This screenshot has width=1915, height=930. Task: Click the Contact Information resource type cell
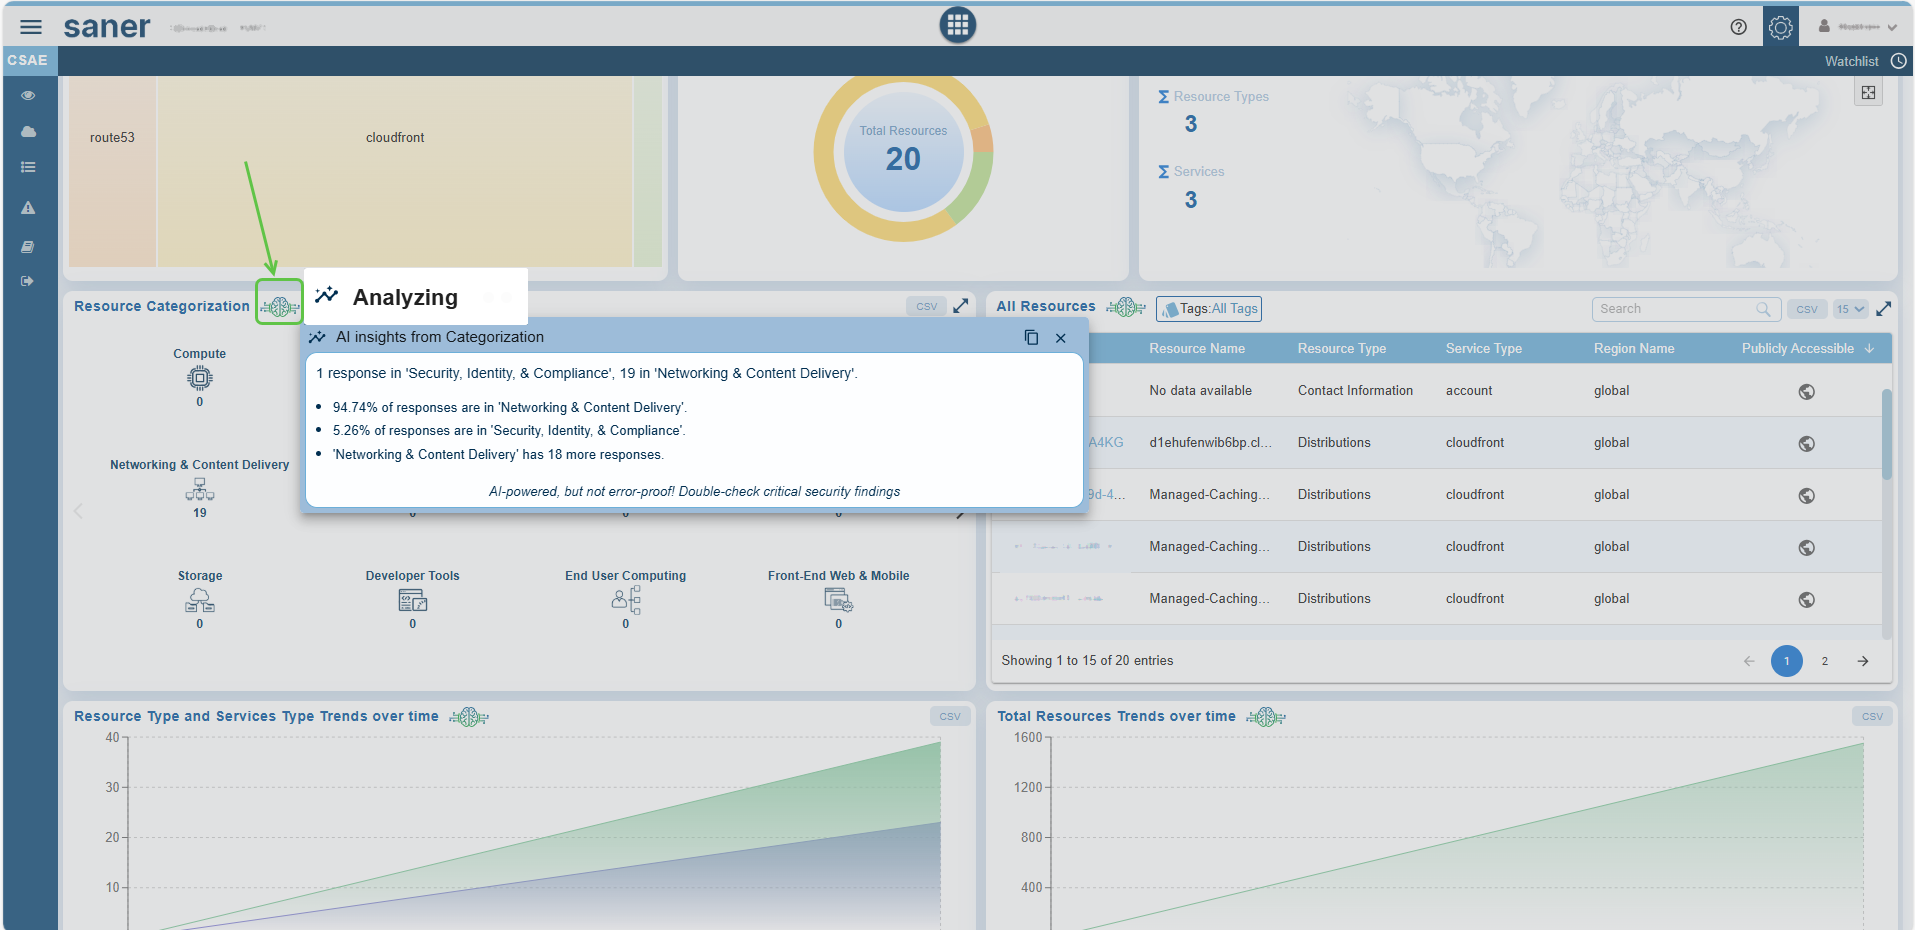1355,391
